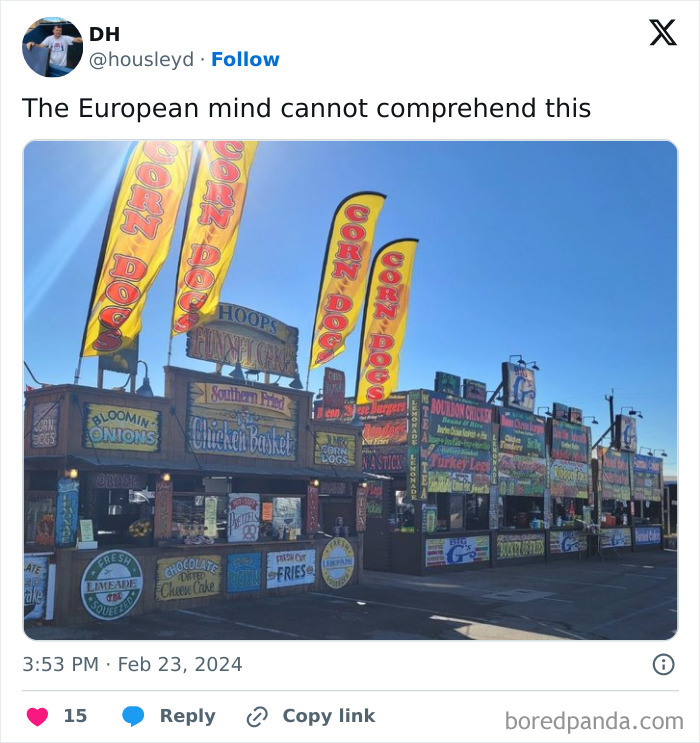Click the tweet text about European mind
This screenshot has width=700, height=743.
click(306, 109)
